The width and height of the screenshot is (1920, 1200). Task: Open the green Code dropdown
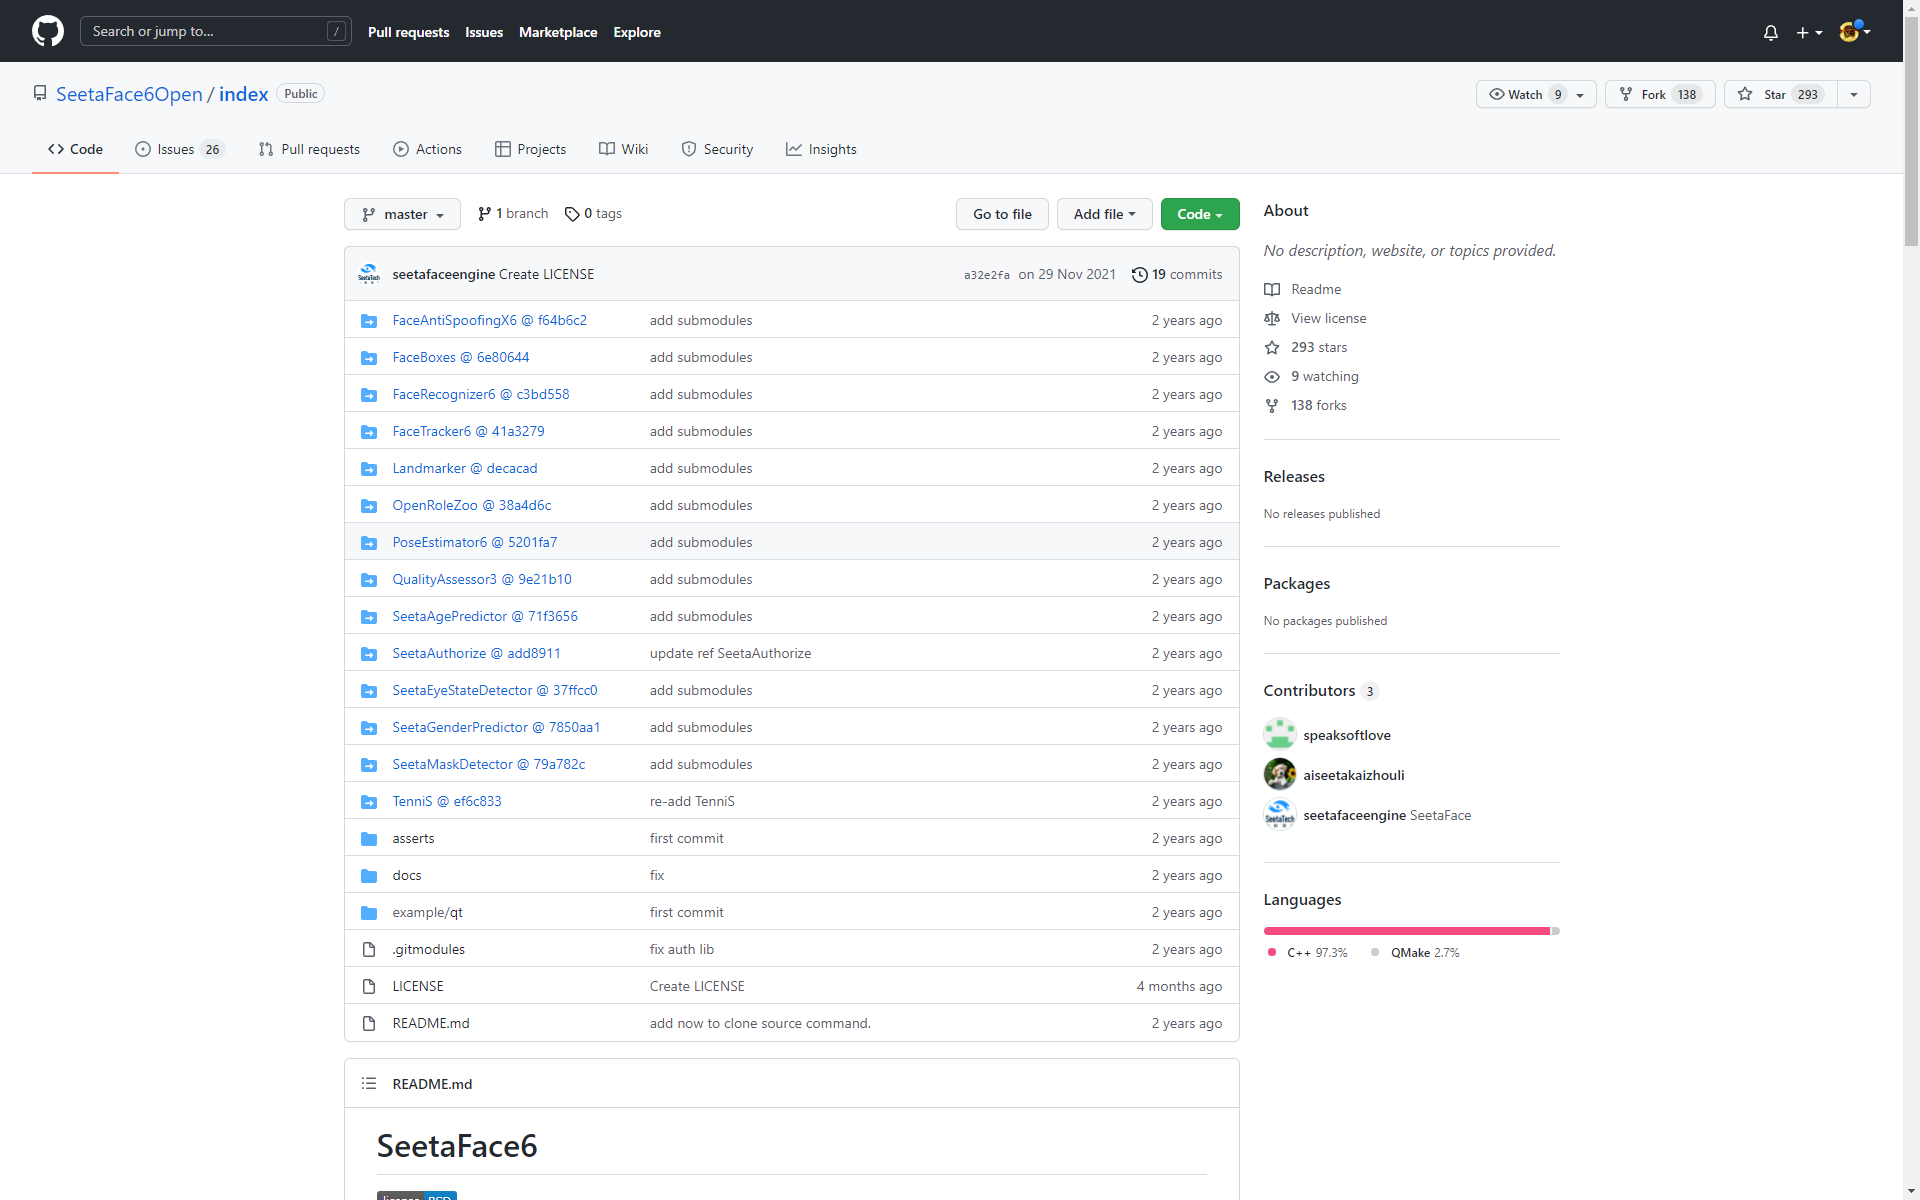[x=1199, y=214]
